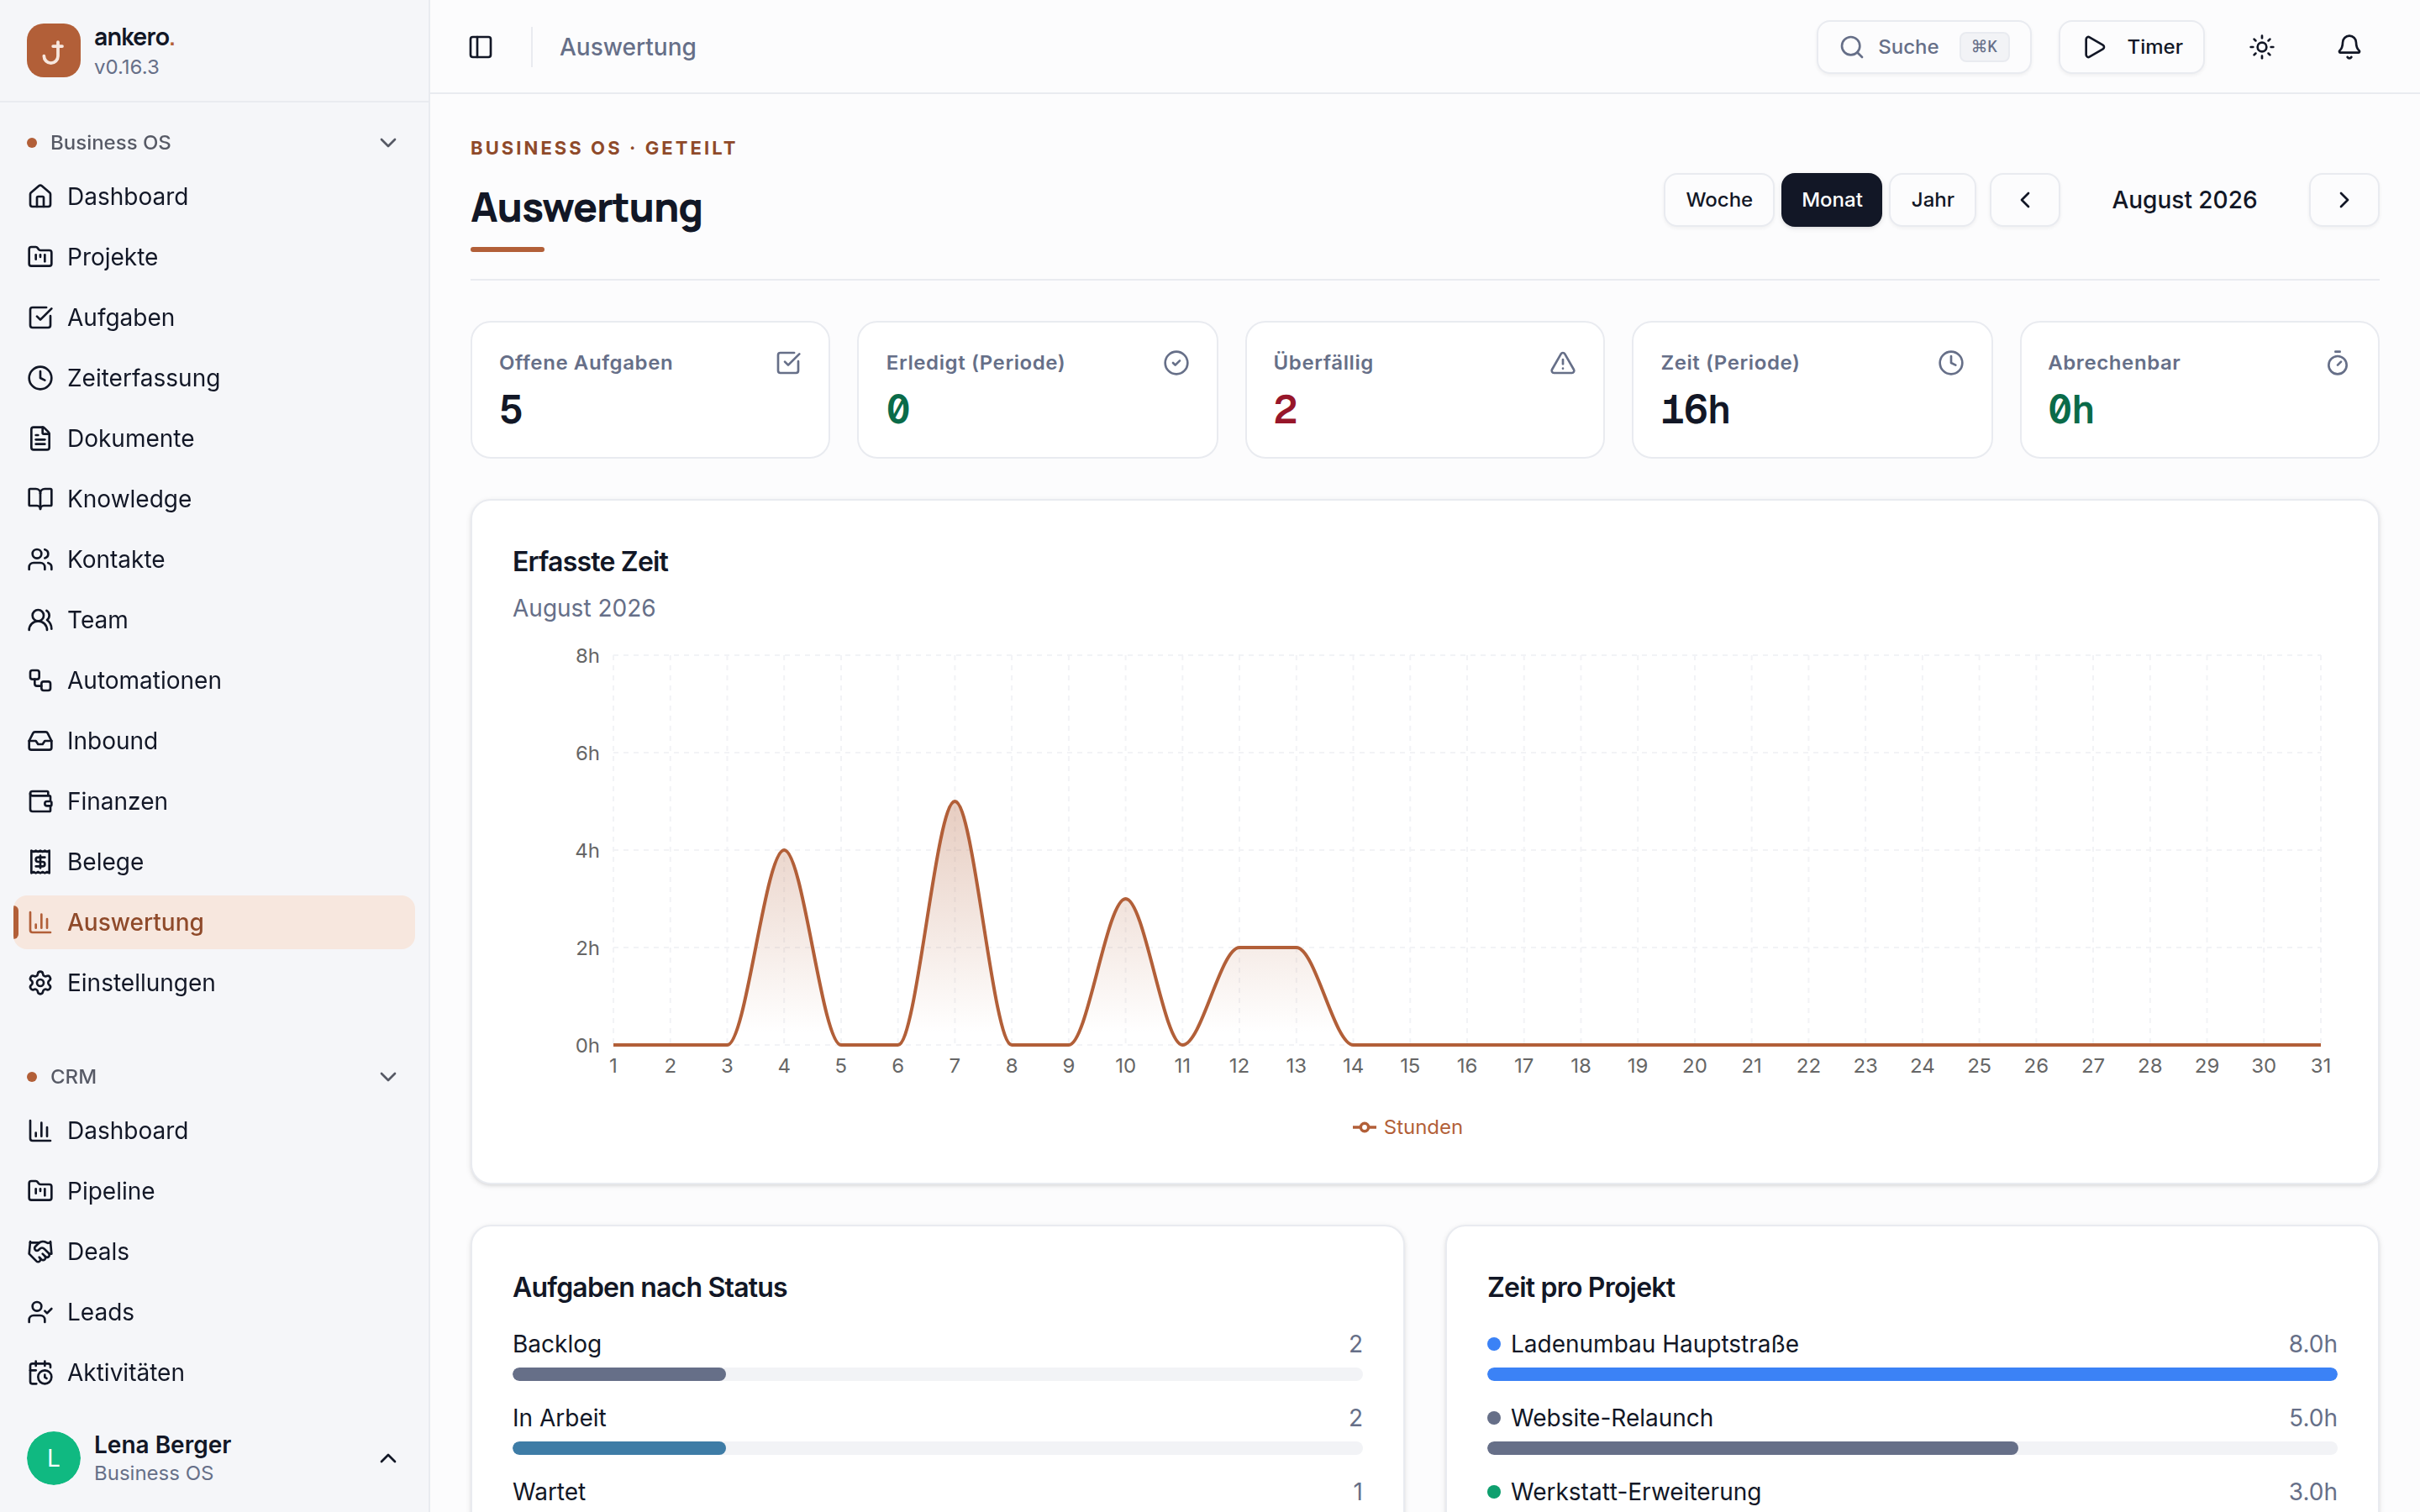2420x1512 pixels.
Task: Click the Lena Berger avatar
Action: (53, 1458)
